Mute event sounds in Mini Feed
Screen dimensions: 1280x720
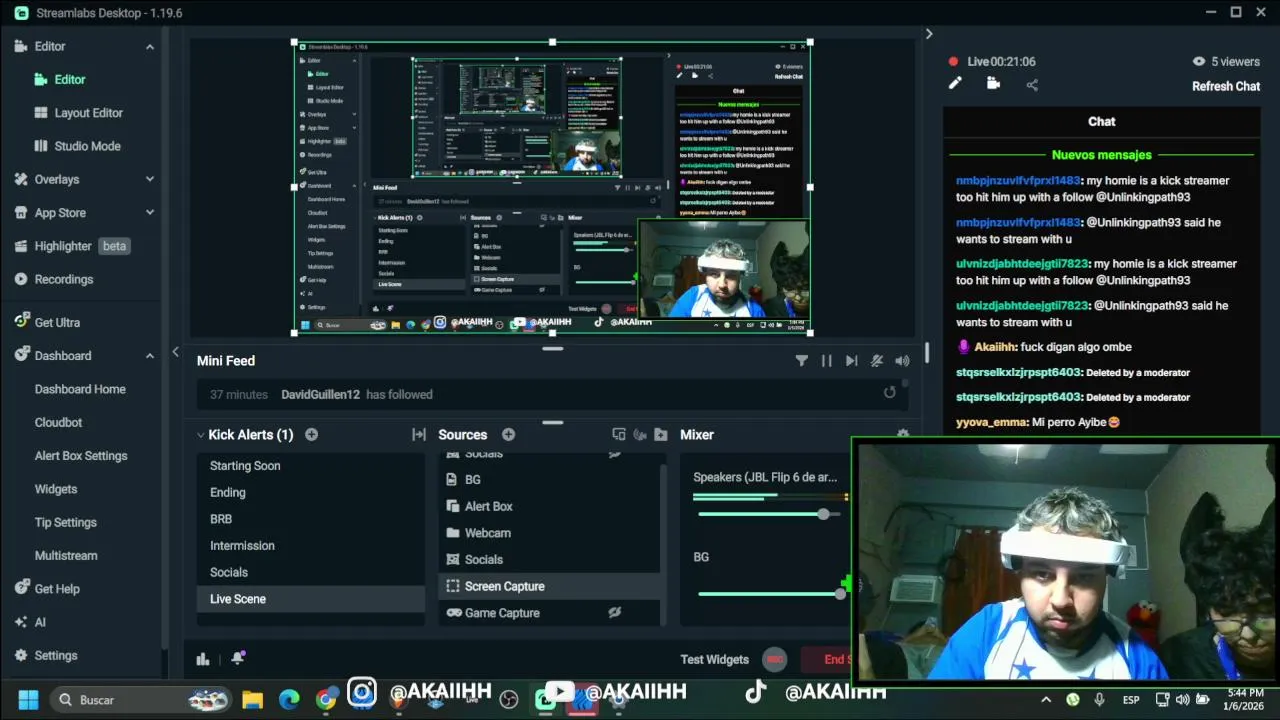point(877,361)
